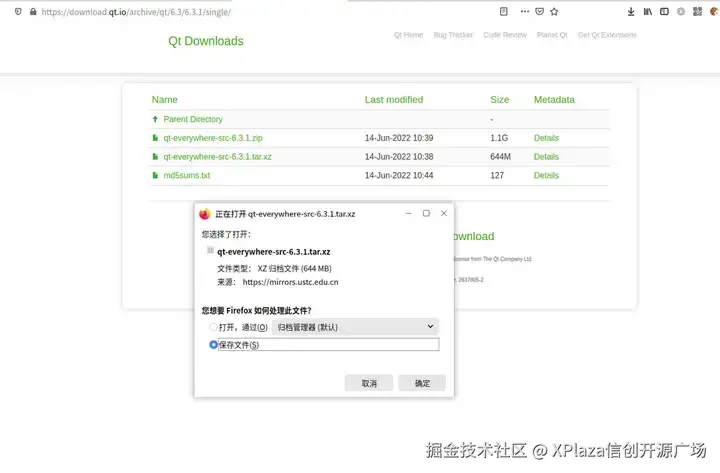Open Get Qt Extensions navigation link
The image size is (720, 473).
(x=607, y=35)
